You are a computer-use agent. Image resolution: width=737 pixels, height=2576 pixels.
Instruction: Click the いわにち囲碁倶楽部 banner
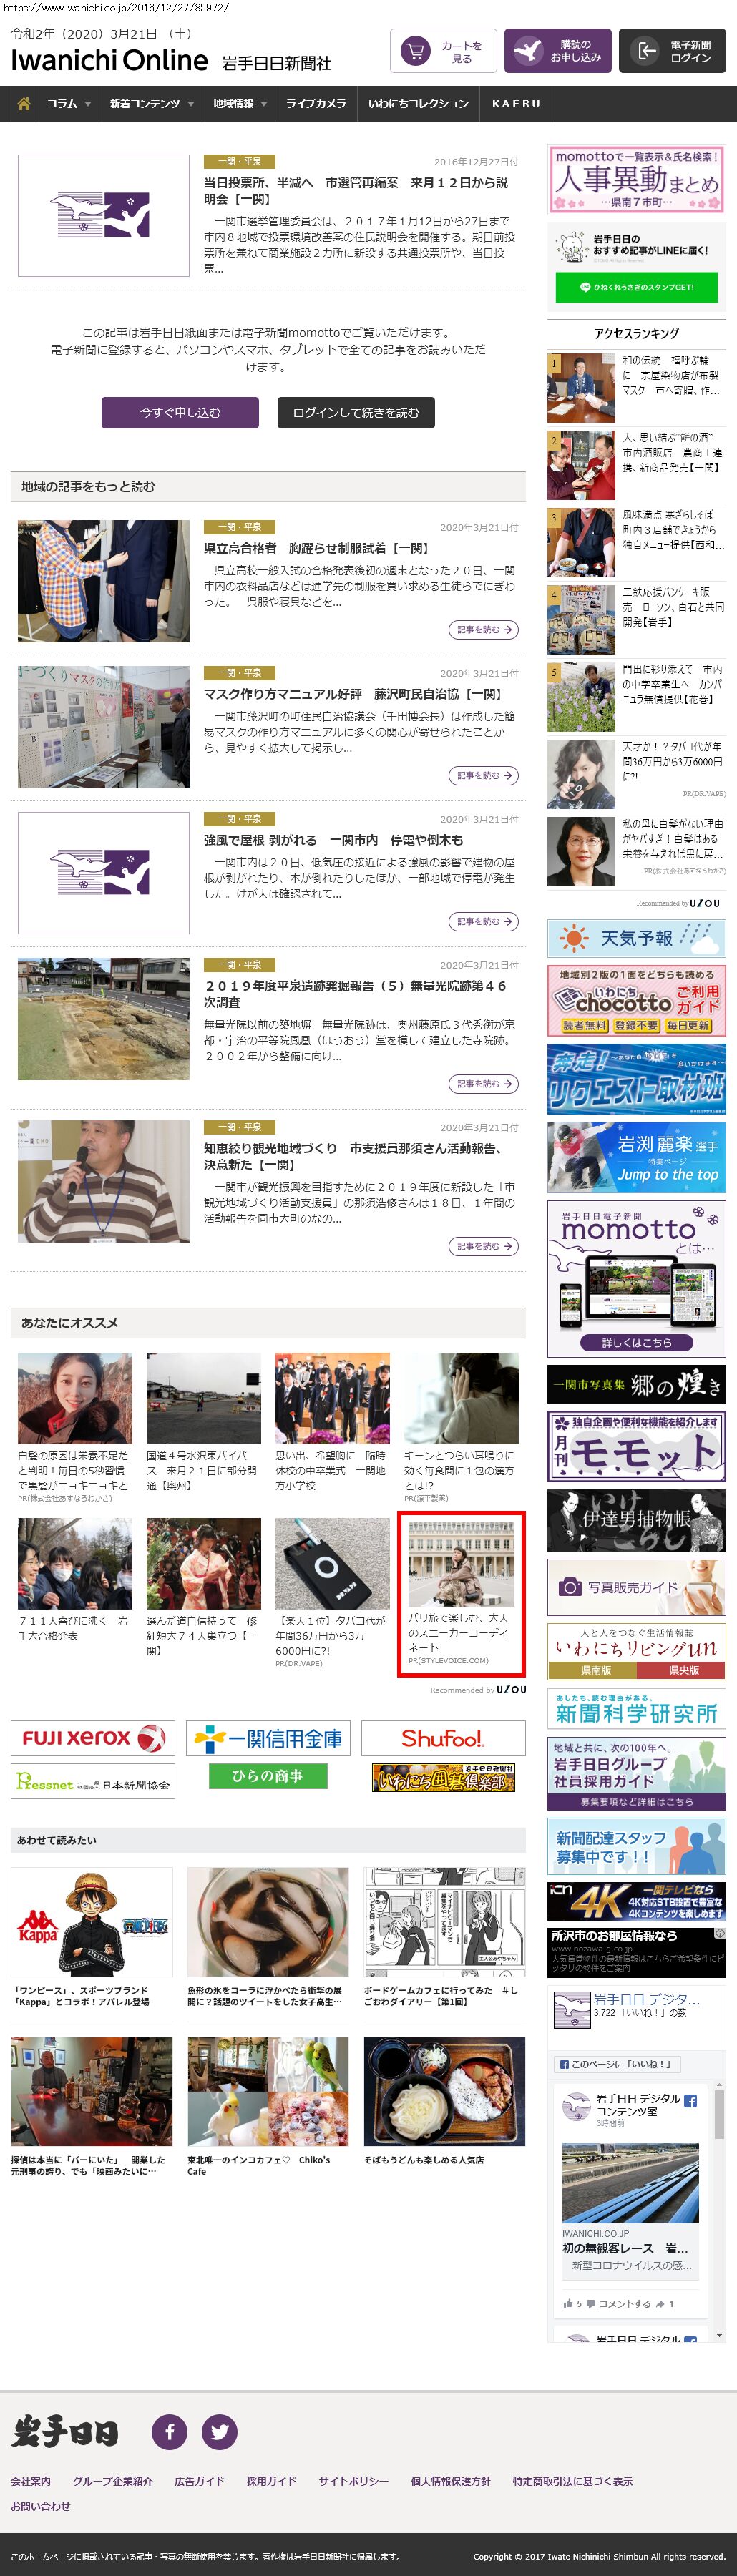click(x=443, y=1777)
